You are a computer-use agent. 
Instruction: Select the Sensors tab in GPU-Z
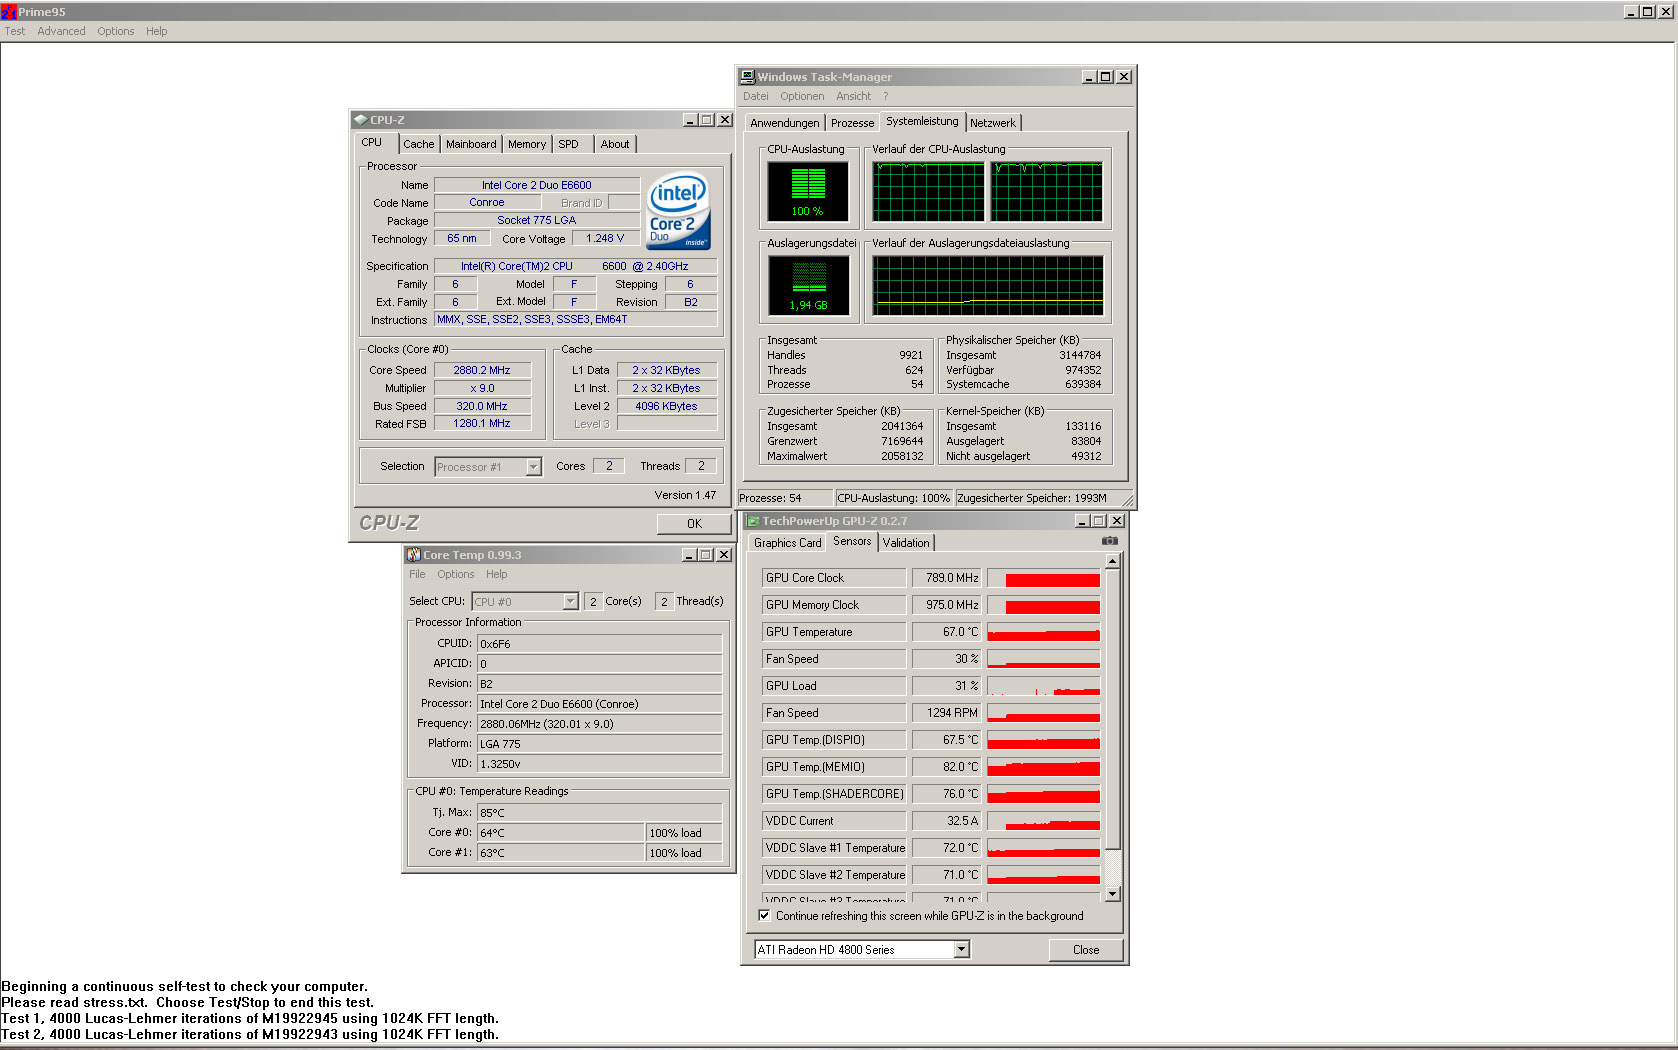click(x=852, y=542)
